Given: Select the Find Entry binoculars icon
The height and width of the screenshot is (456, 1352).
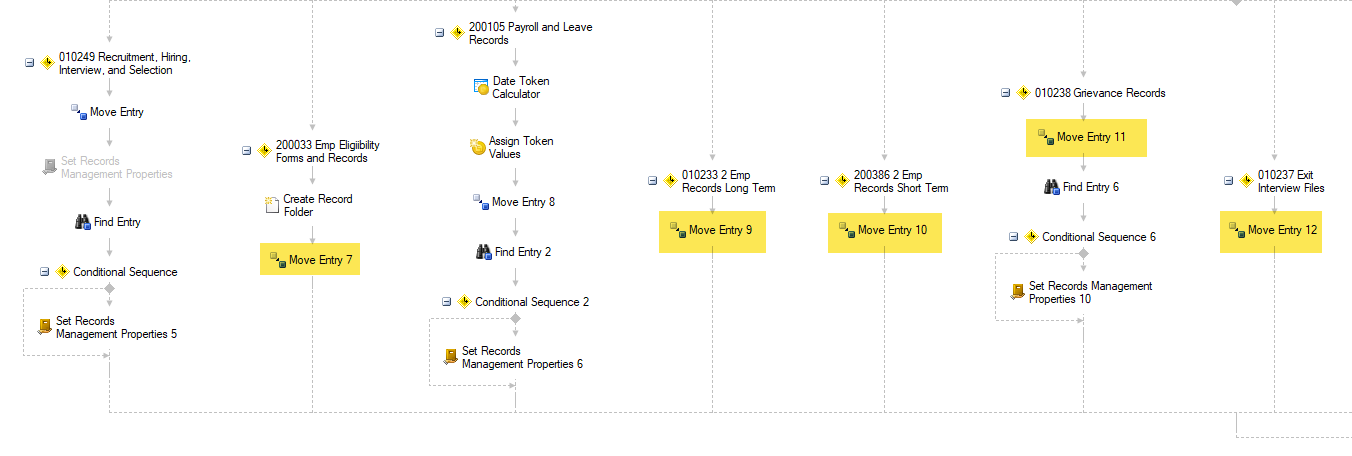Looking at the screenshot, I should [83, 222].
